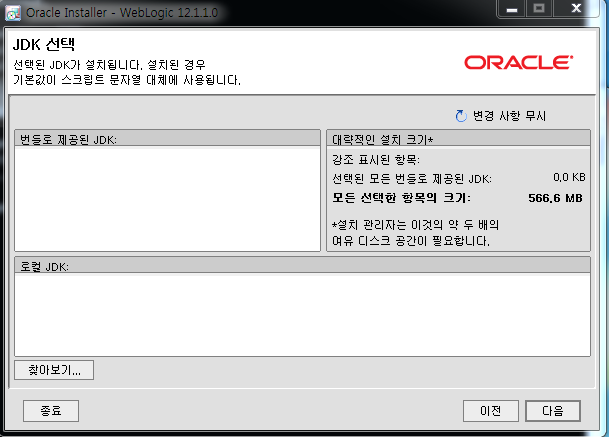Click the 여유 디스크 공간이 필요합니다 note
Image resolution: width=609 pixels, height=437 pixels.
(411, 241)
